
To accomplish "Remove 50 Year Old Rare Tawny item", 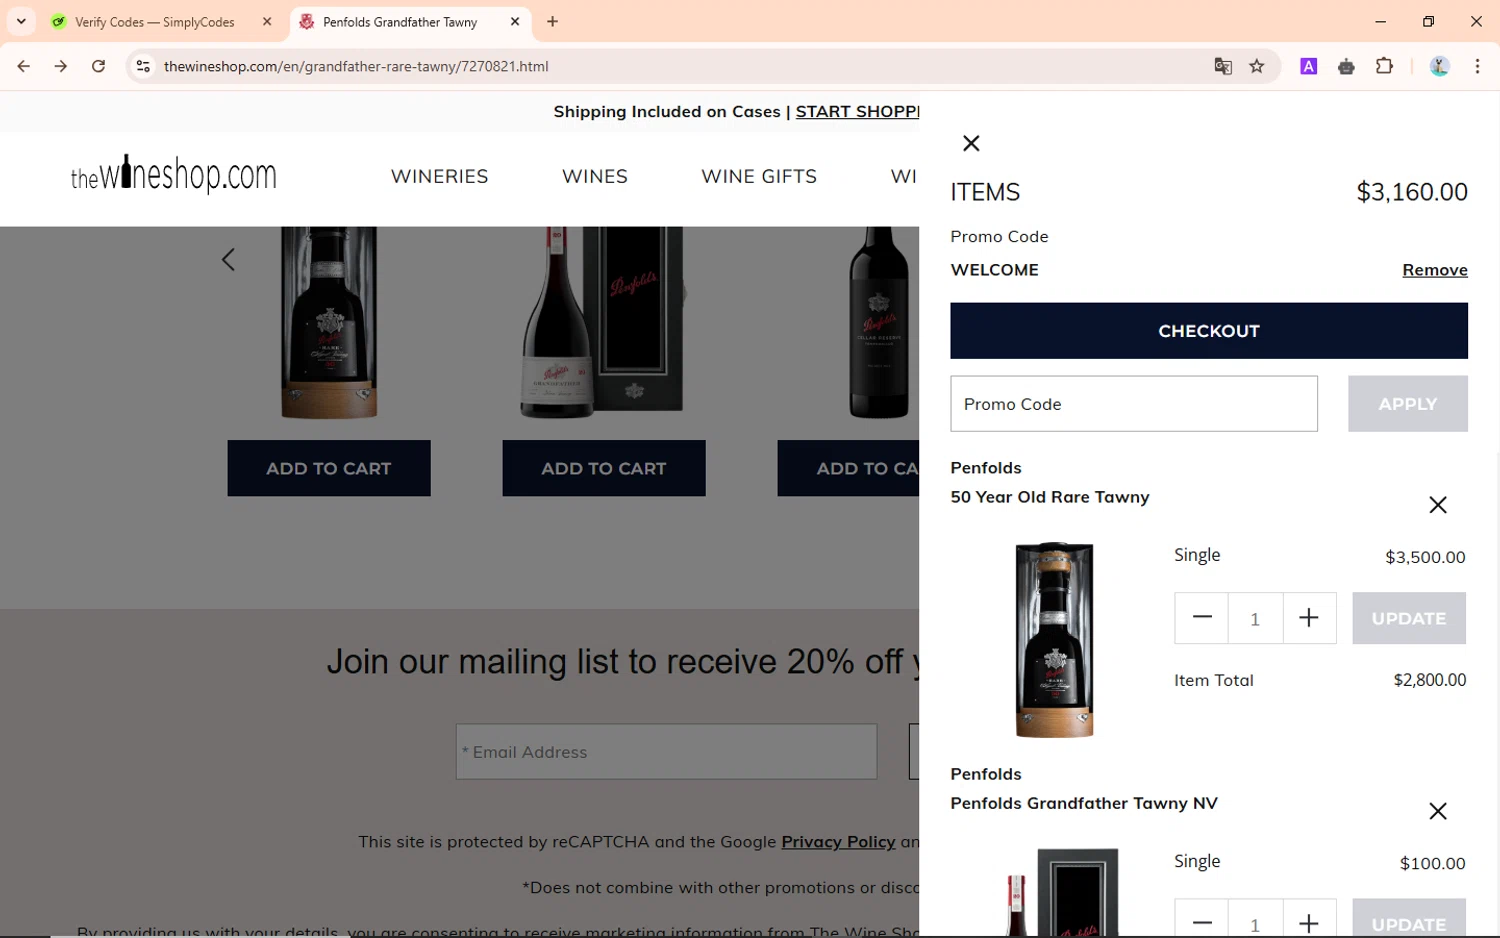I will 1437,505.
